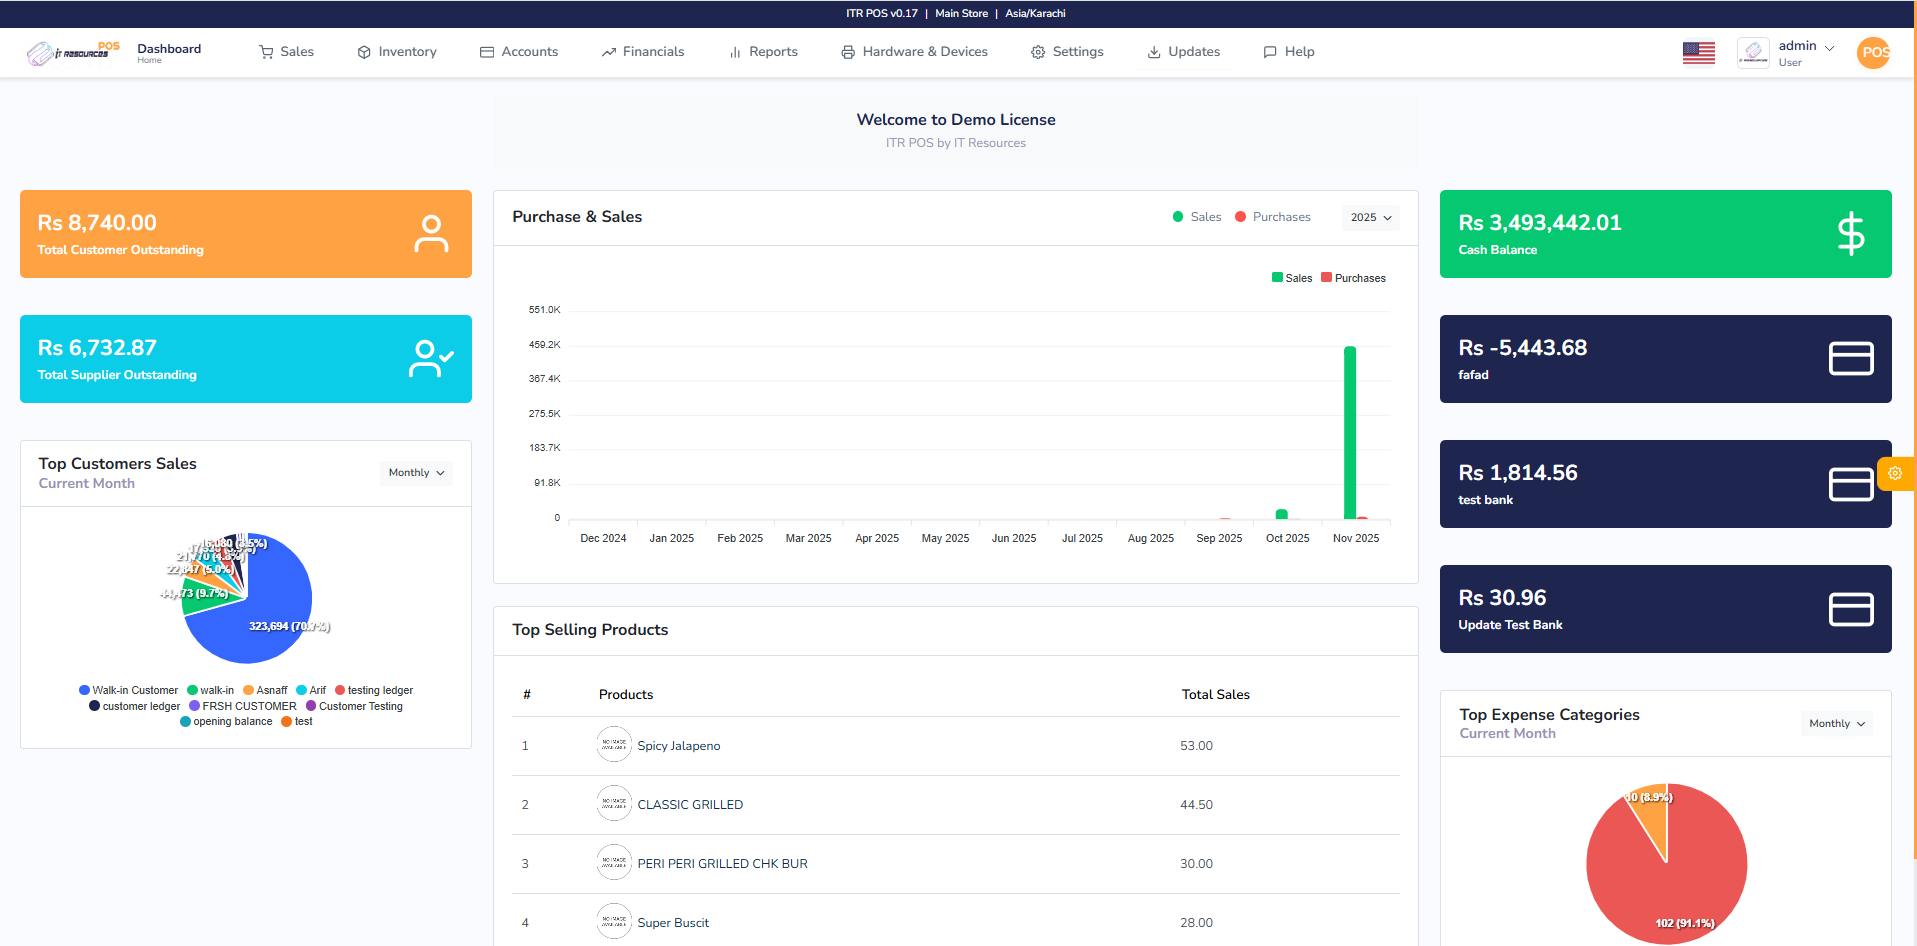Toggle Walk-in Customer in pie legend
The width and height of the screenshot is (1917, 946).
pyautogui.click(x=128, y=690)
